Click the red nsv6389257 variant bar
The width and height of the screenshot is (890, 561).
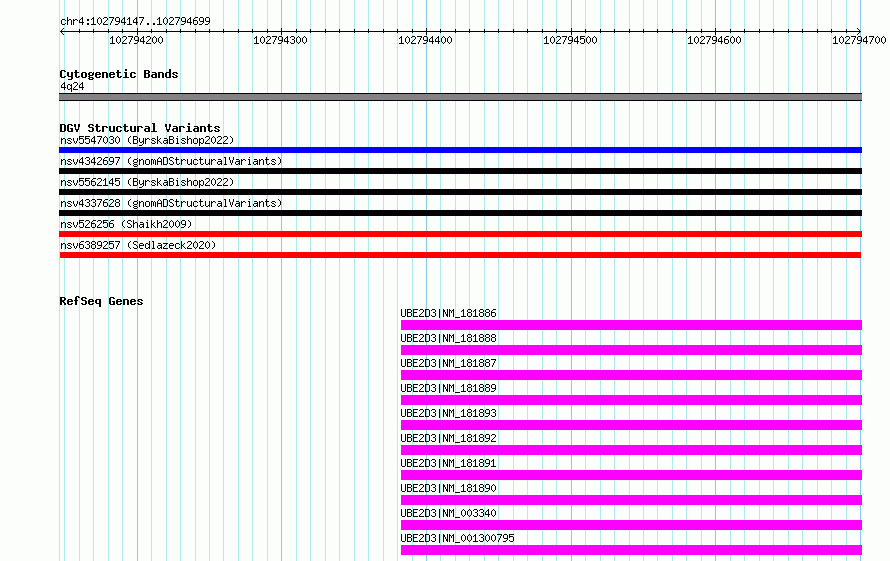[x=460, y=255]
